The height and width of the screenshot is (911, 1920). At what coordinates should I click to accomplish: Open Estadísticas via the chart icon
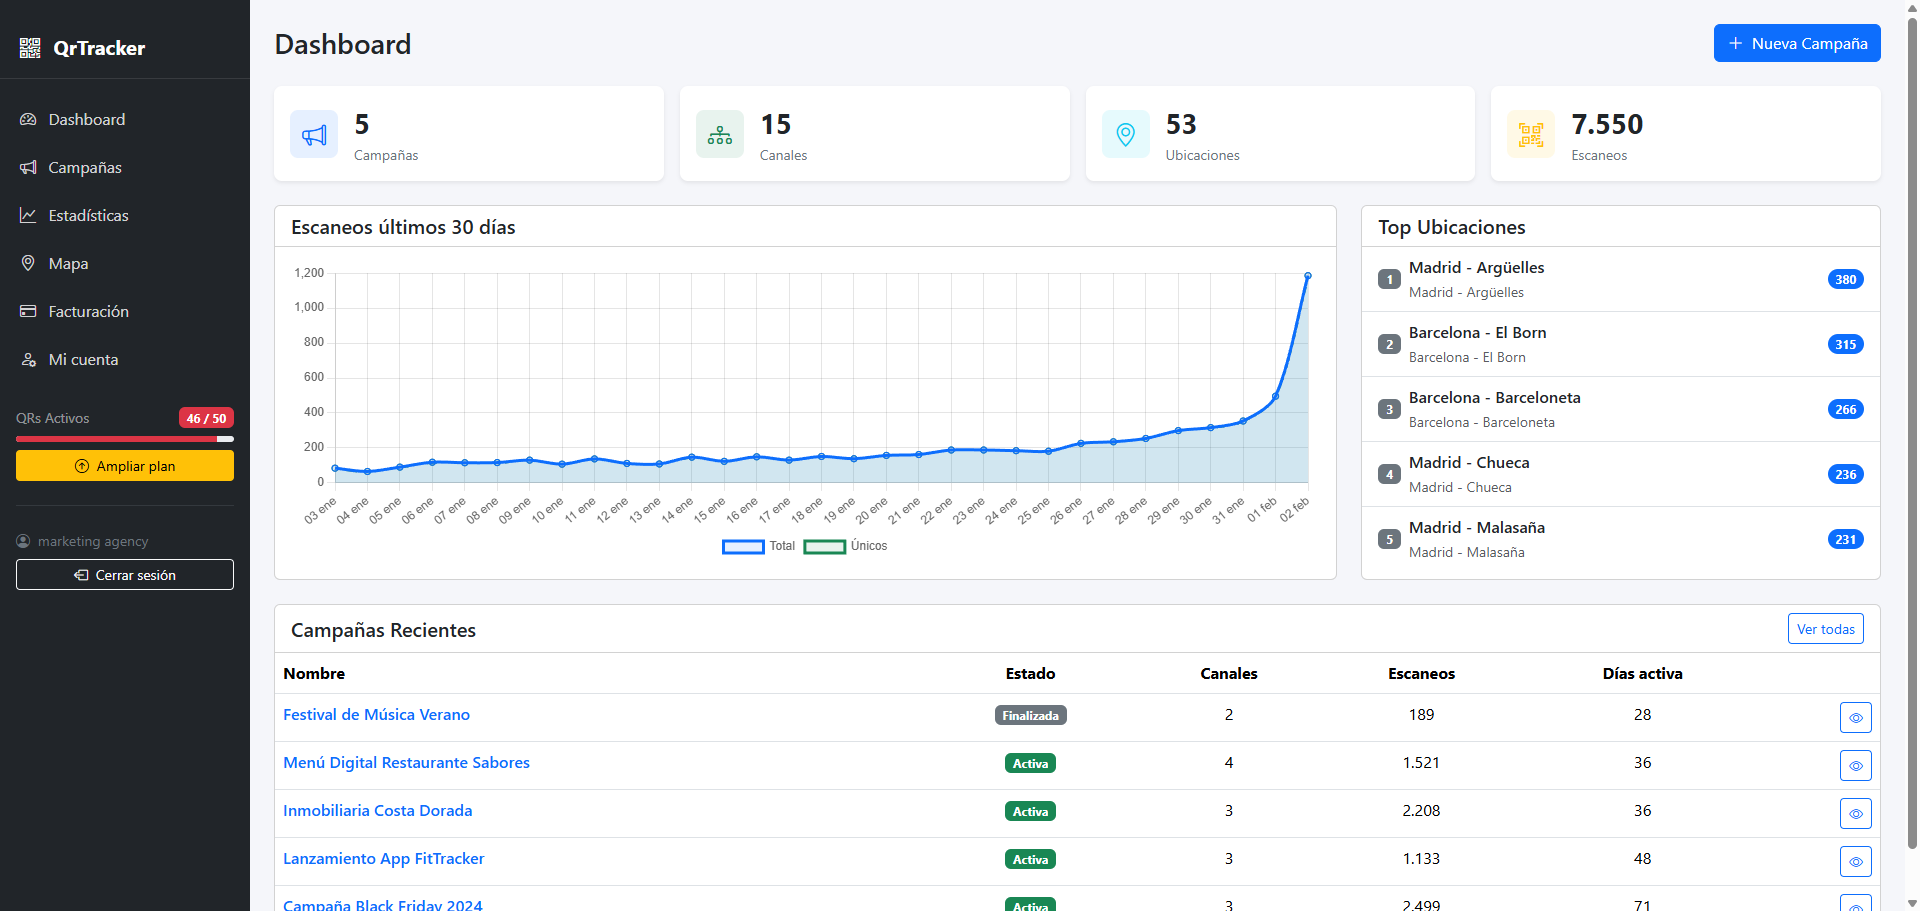click(x=28, y=215)
